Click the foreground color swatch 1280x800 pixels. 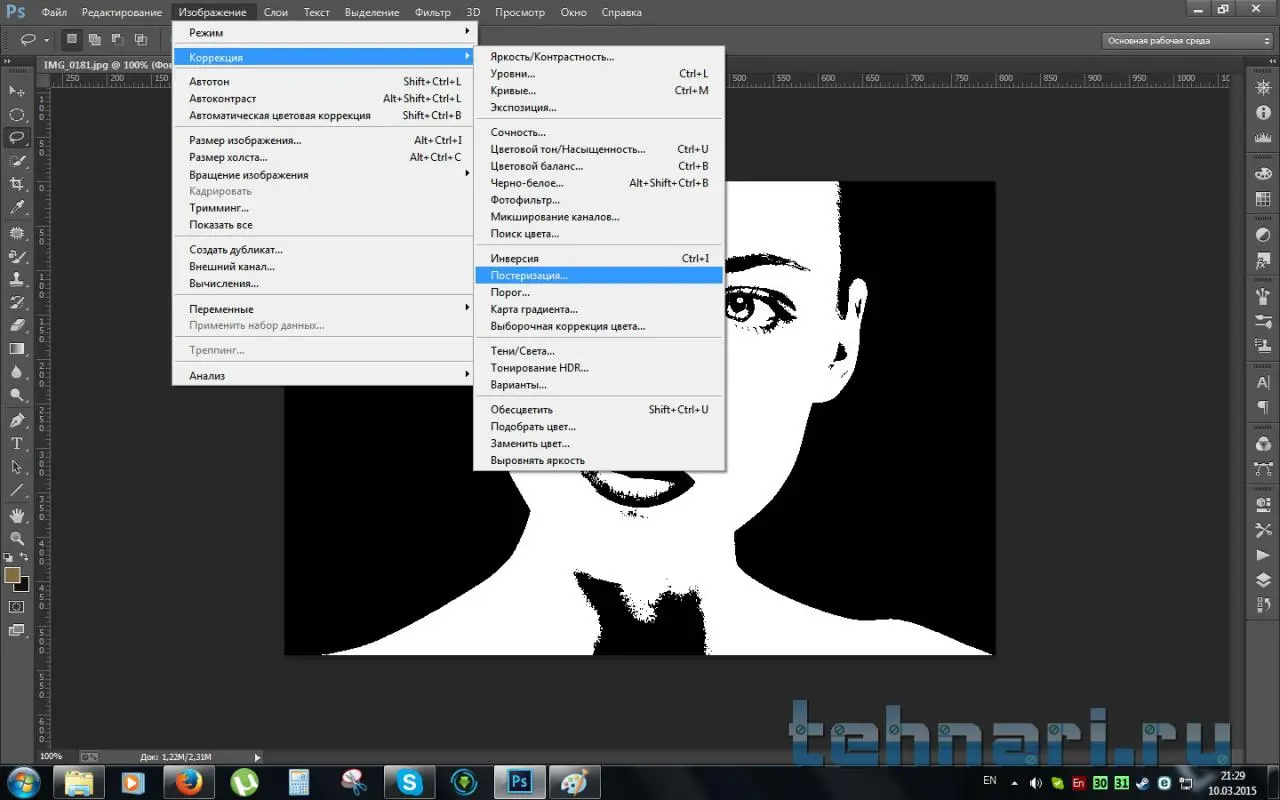pos(13,575)
